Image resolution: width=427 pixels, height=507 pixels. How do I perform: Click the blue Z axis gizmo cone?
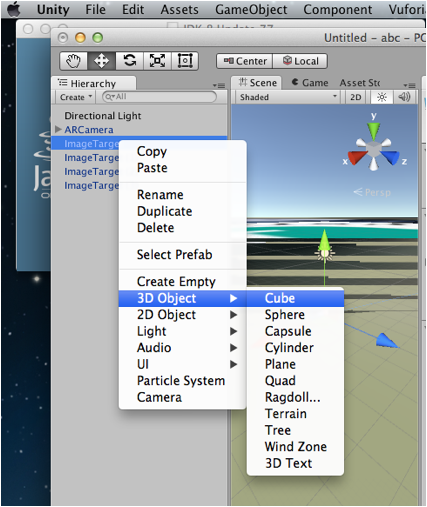[390, 157]
